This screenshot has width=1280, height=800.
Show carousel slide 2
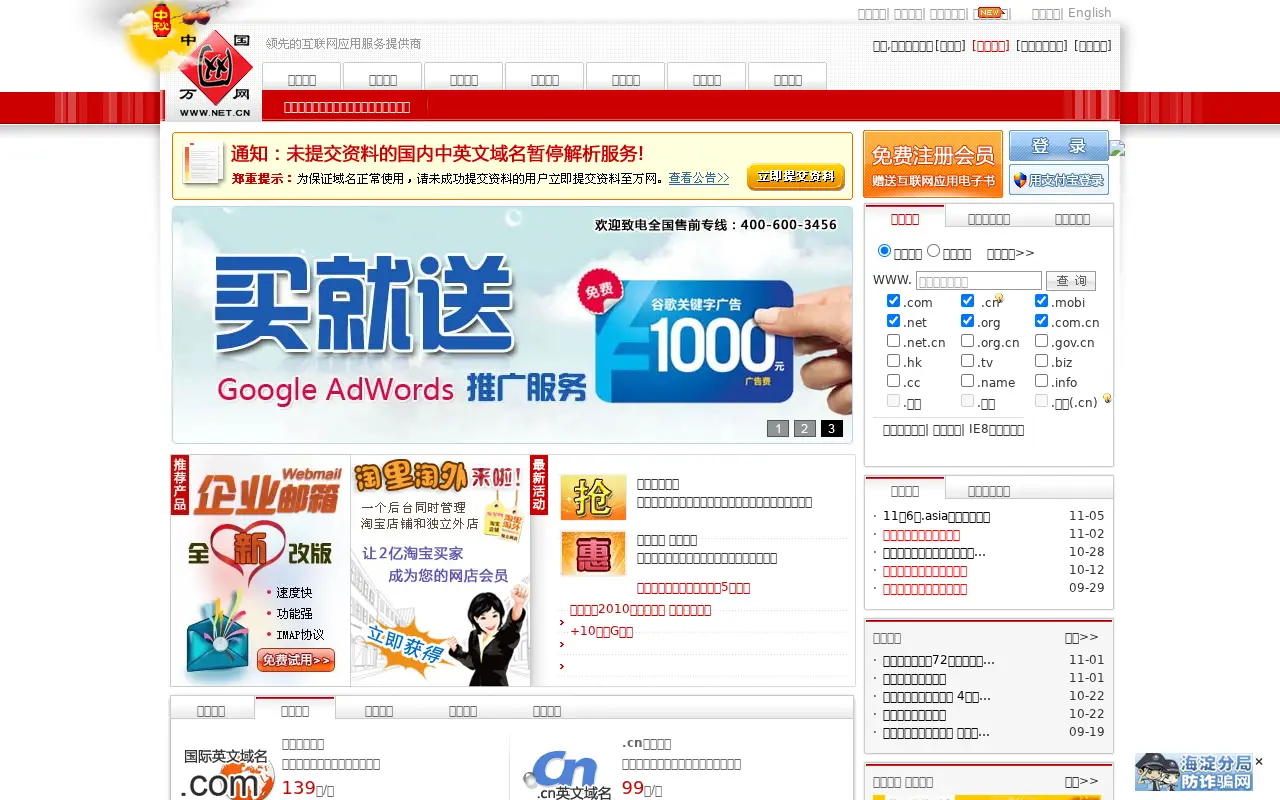coord(805,429)
